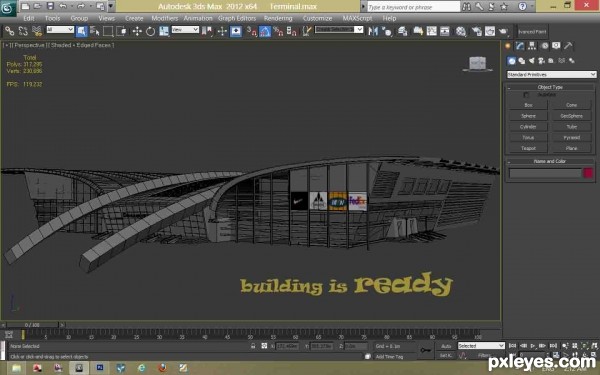Screen dimensions: 600x375
Task: Toggle the 3D Snaps button
Action: (251, 31)
